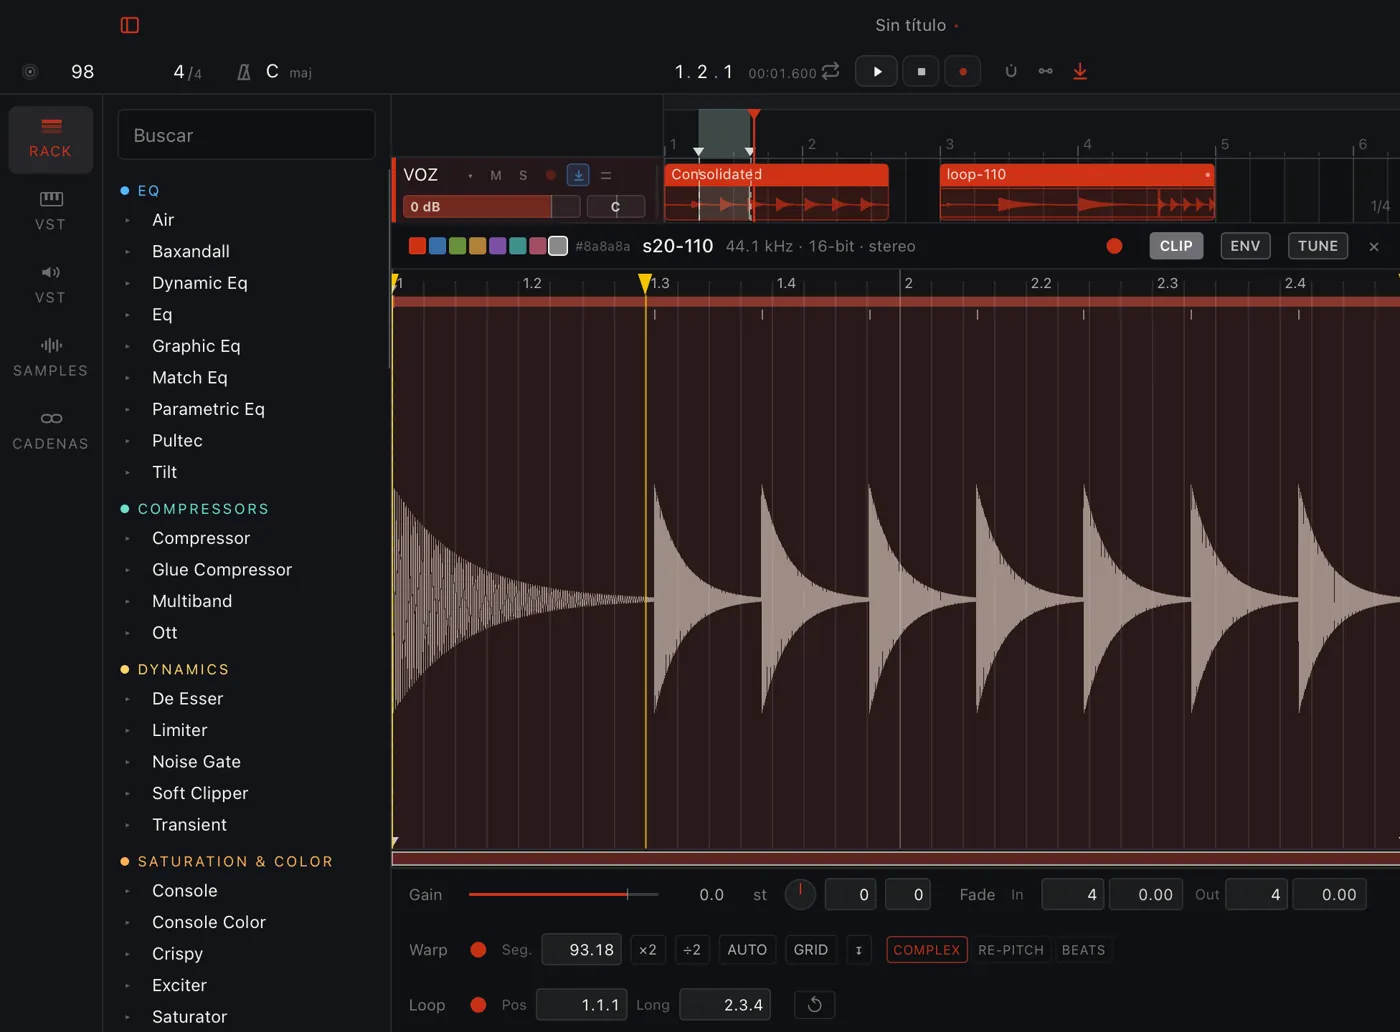Toggle the red clip active dot
Screen dimensions: 1400x1032
coord(1114,246)
